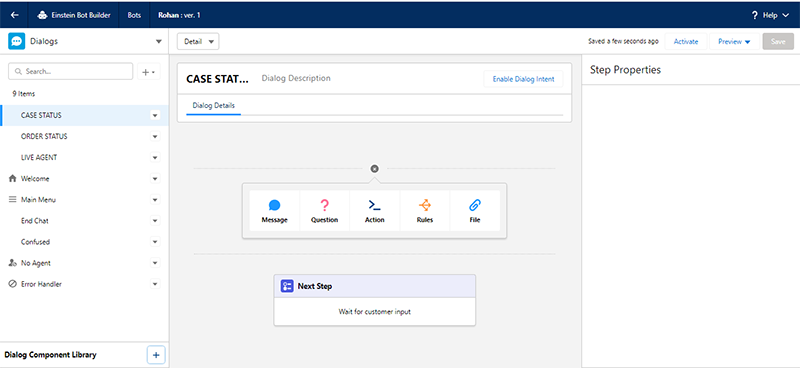
Task: Click the Einstein Bot Builder robot icon
Action: (43, 15)
